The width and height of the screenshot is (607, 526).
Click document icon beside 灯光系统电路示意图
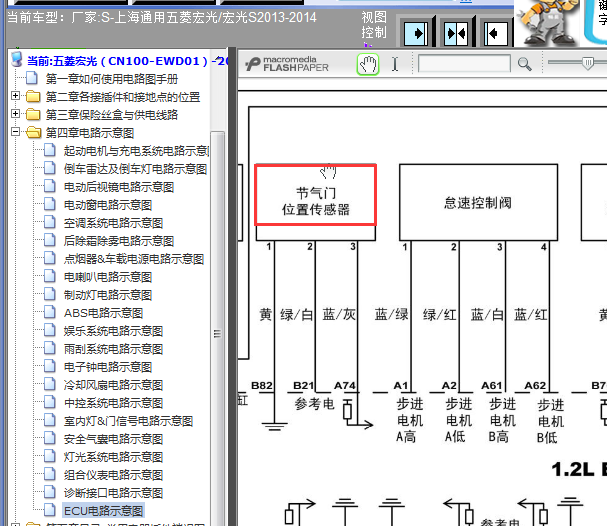(x=50, y=456)
